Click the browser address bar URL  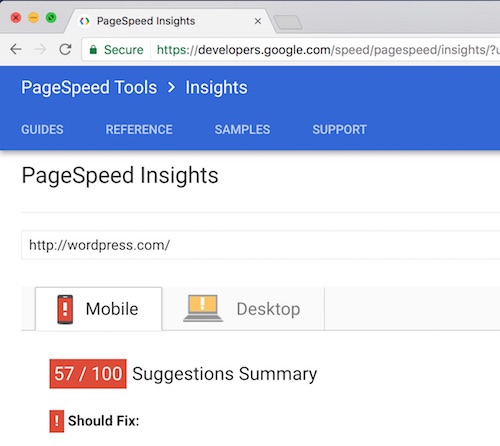(328, 50)
